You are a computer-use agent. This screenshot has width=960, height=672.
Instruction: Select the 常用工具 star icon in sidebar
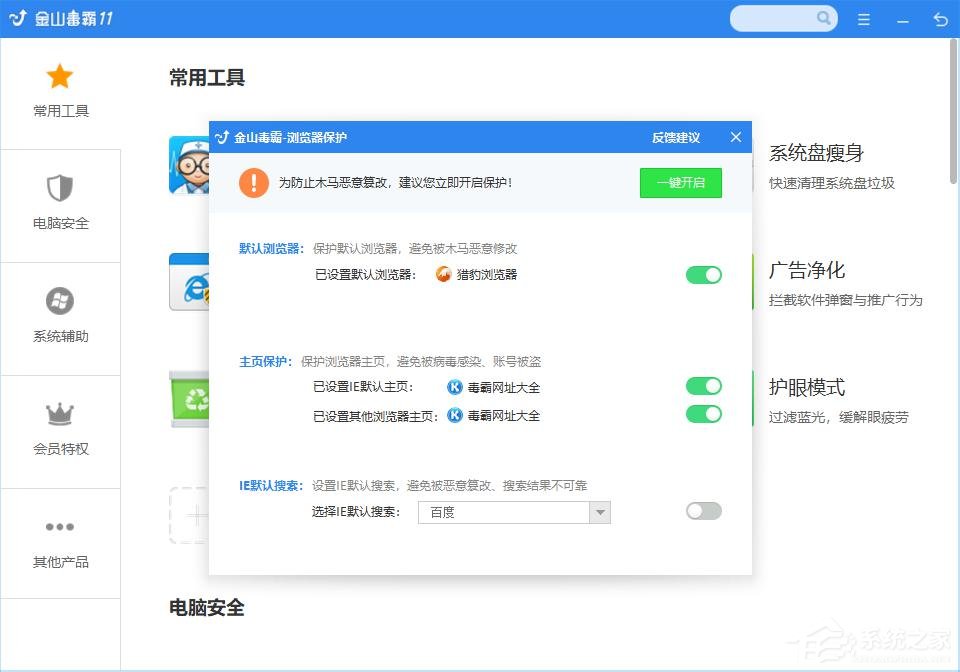[60, 77]
